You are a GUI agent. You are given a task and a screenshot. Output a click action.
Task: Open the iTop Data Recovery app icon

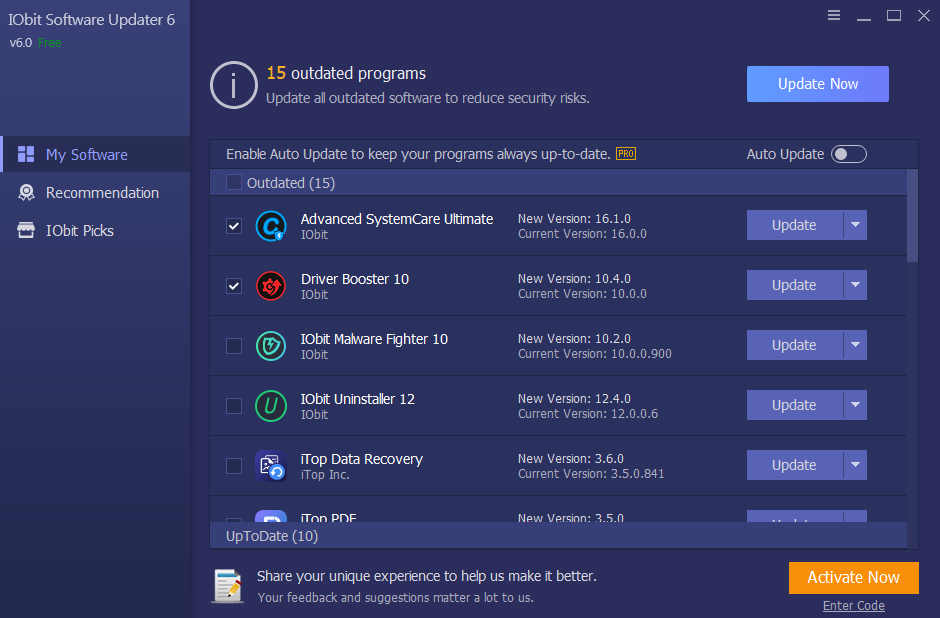point(271,465)
